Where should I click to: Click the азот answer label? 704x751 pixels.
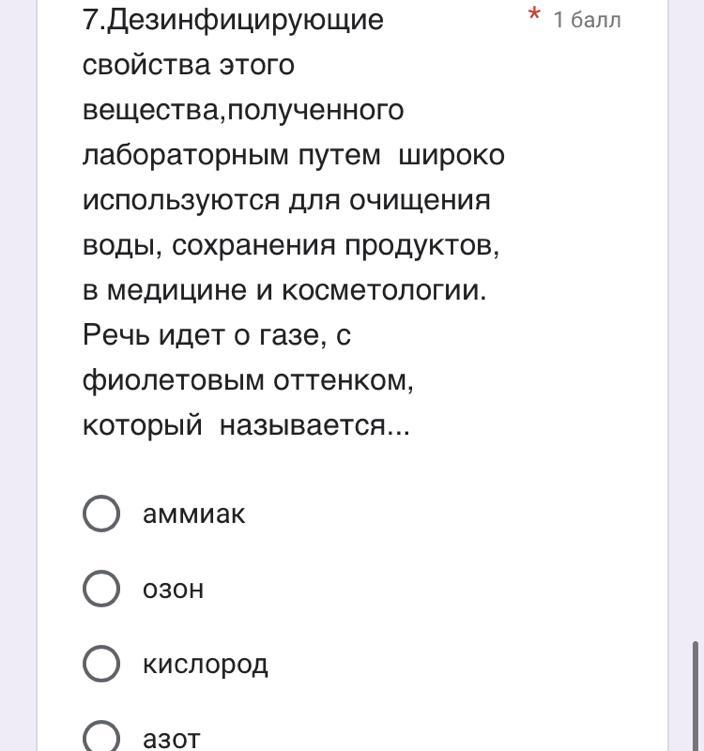(171, 739)
